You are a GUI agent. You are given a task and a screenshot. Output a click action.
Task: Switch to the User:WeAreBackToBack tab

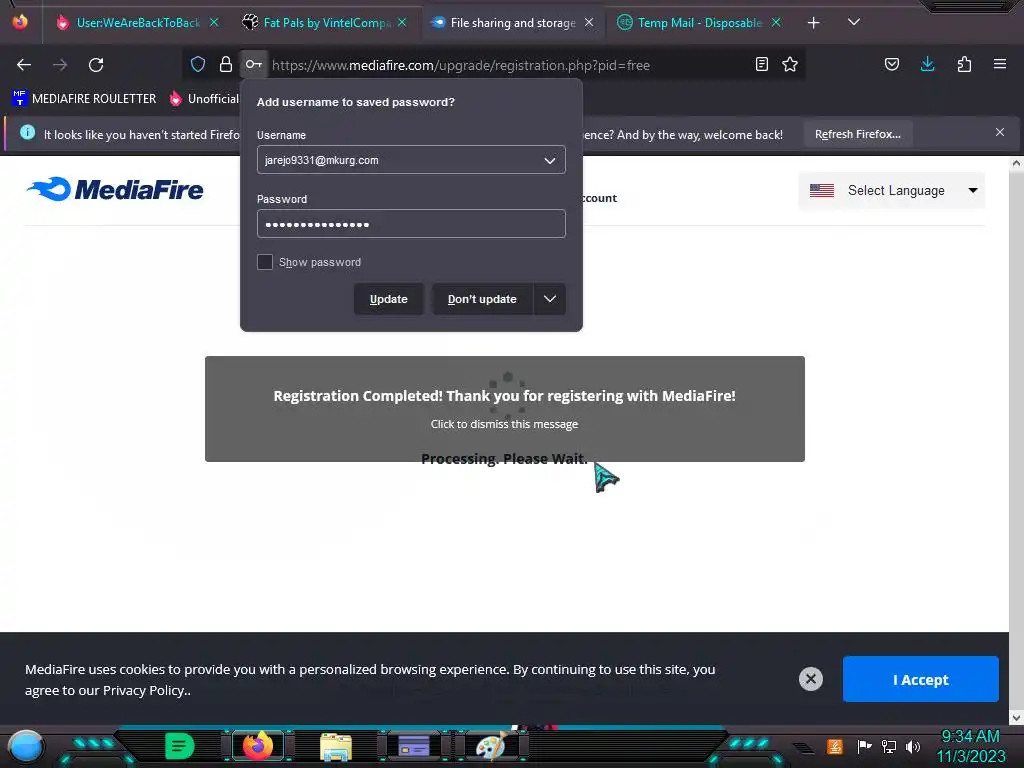[138, 23]
